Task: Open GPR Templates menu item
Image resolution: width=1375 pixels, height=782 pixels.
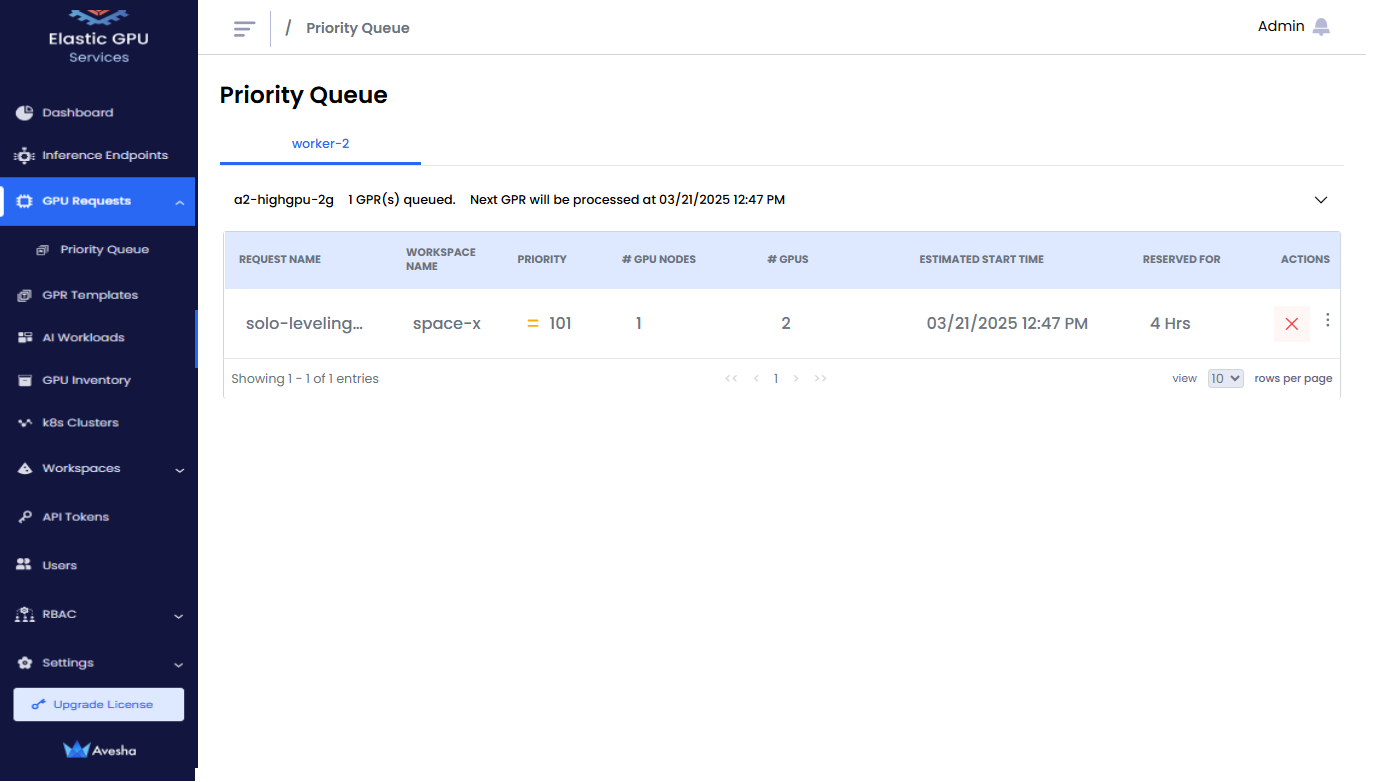Action: coord(90,296)
